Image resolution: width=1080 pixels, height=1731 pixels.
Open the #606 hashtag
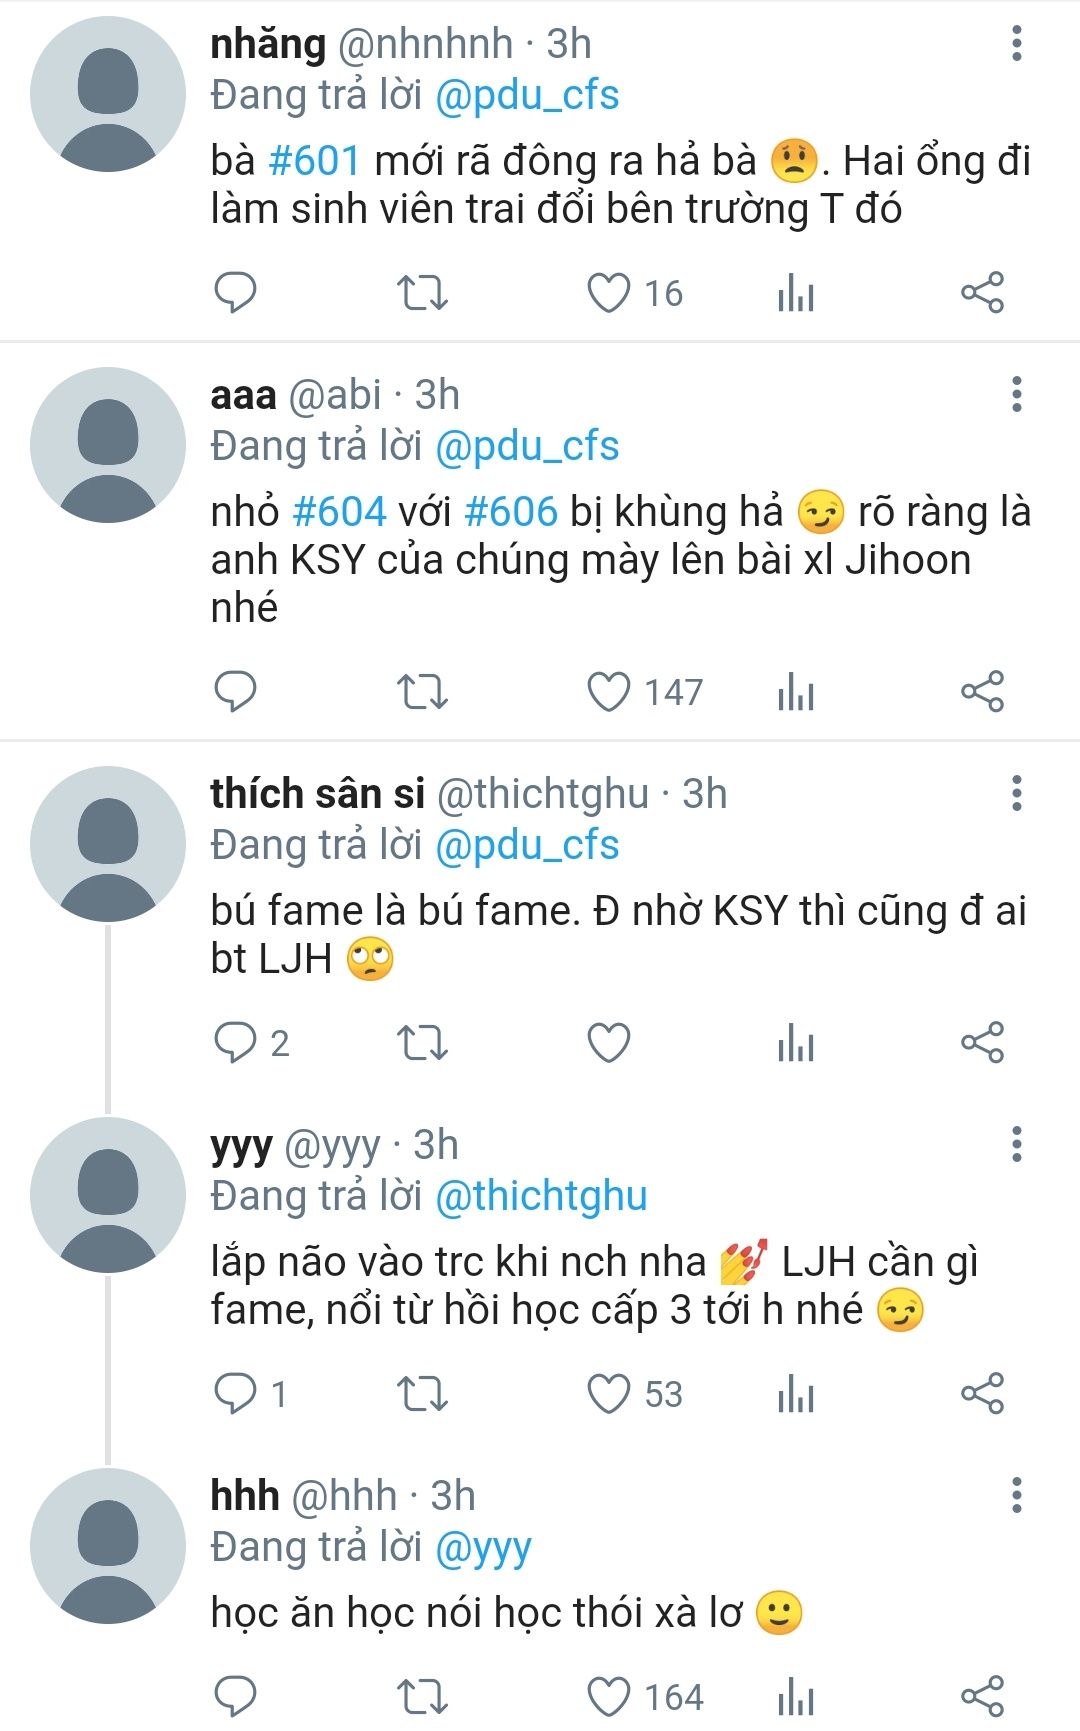pyautogui.click(x=511, y=512)
